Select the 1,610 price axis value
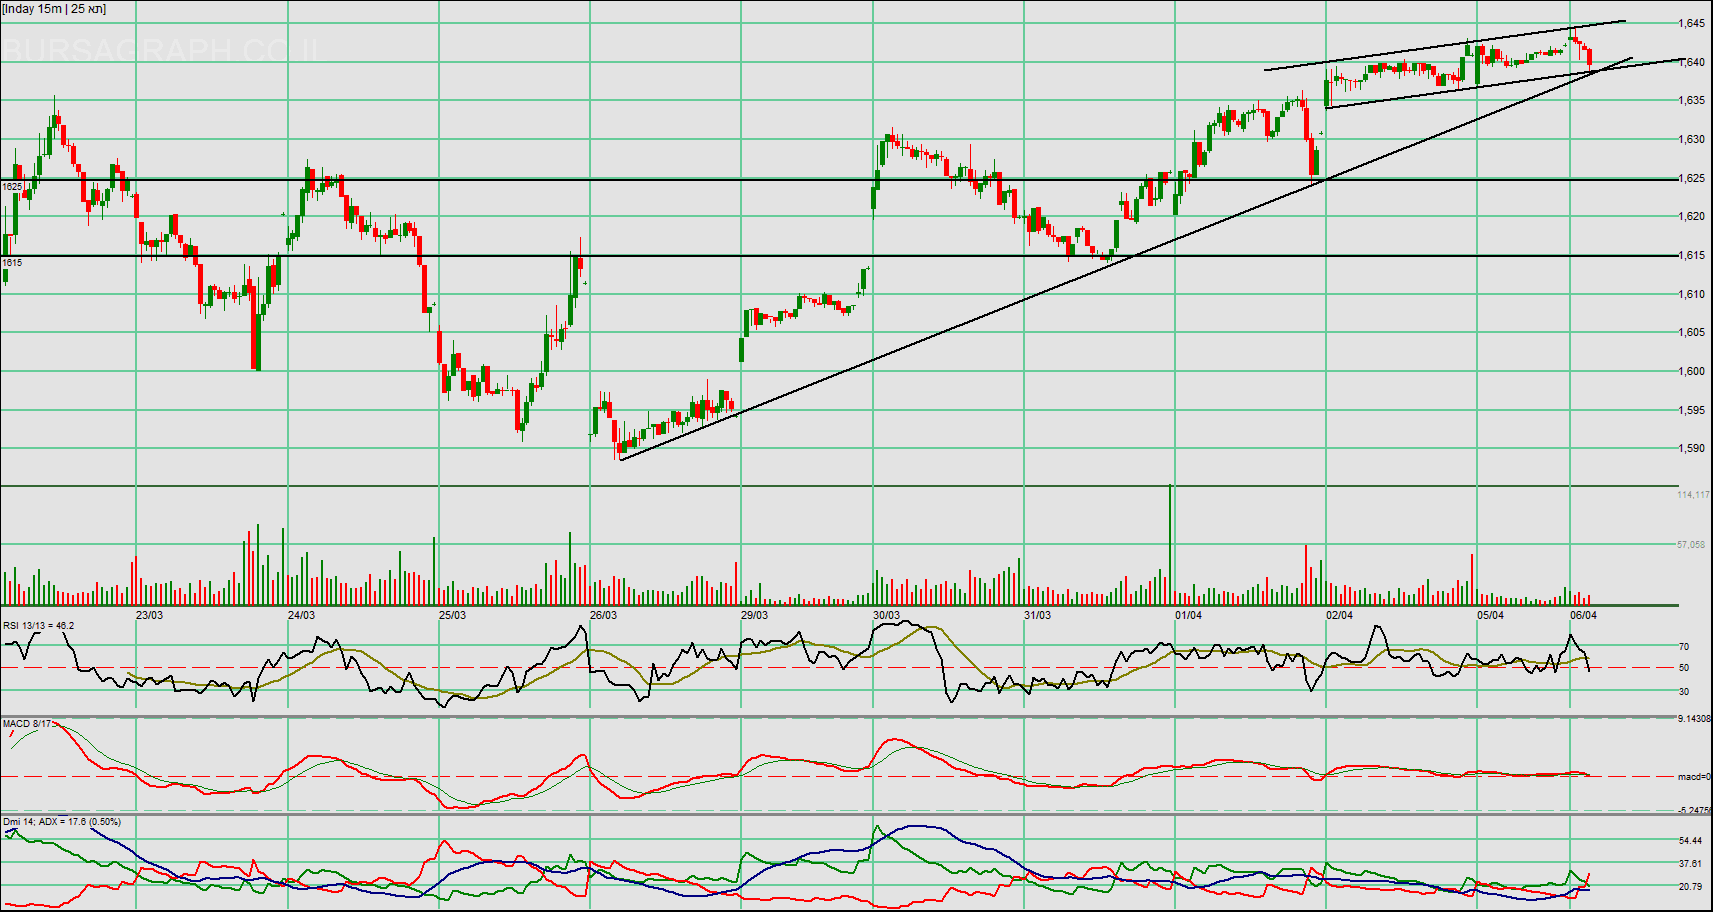1713x912 pixels. point(1692,294)
